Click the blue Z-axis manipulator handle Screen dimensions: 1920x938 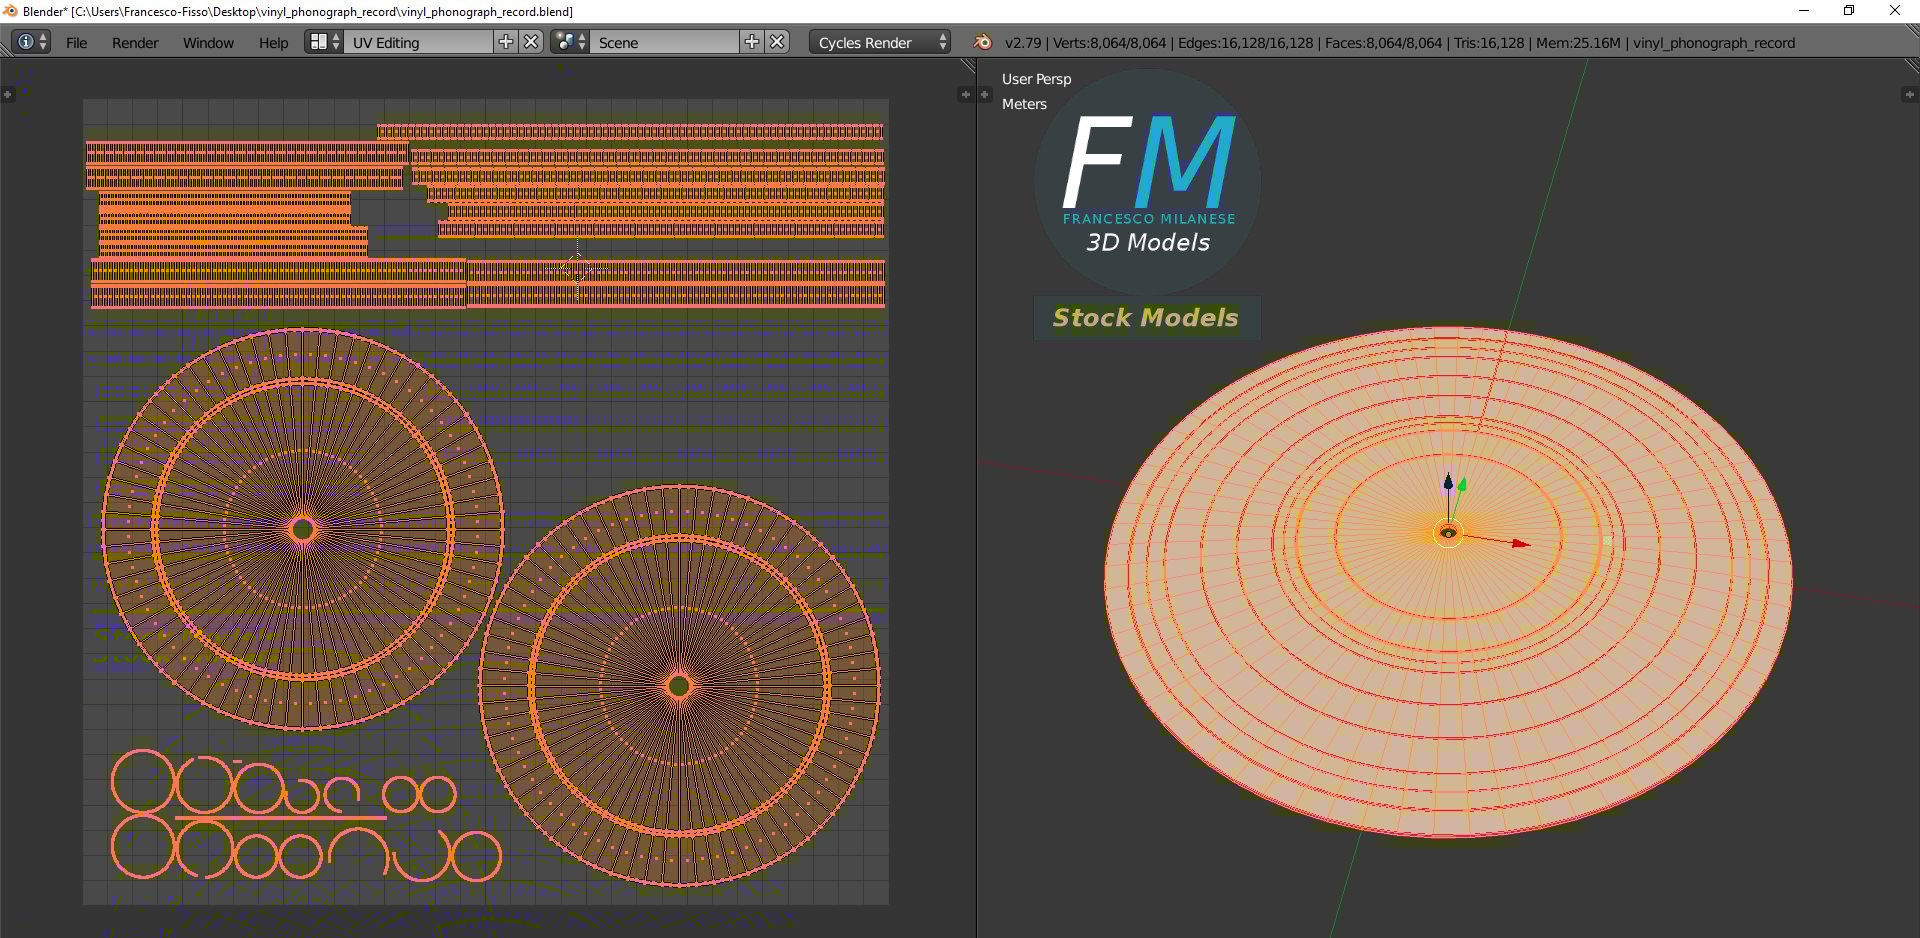click(x=1448, y=483)
